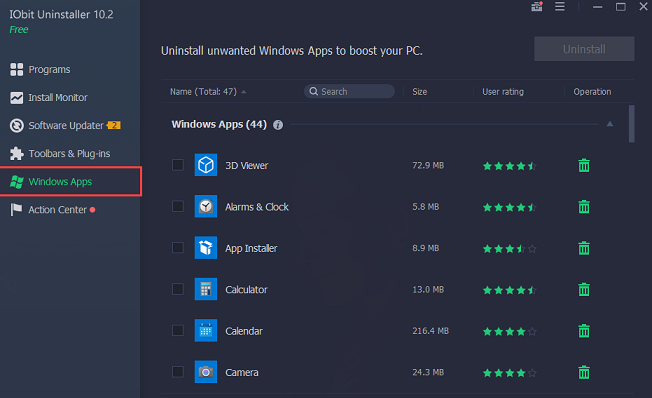The height and width of the screenshot is (398, 652).
Task: Click the Free edition label
Action: tap(19, 30)
